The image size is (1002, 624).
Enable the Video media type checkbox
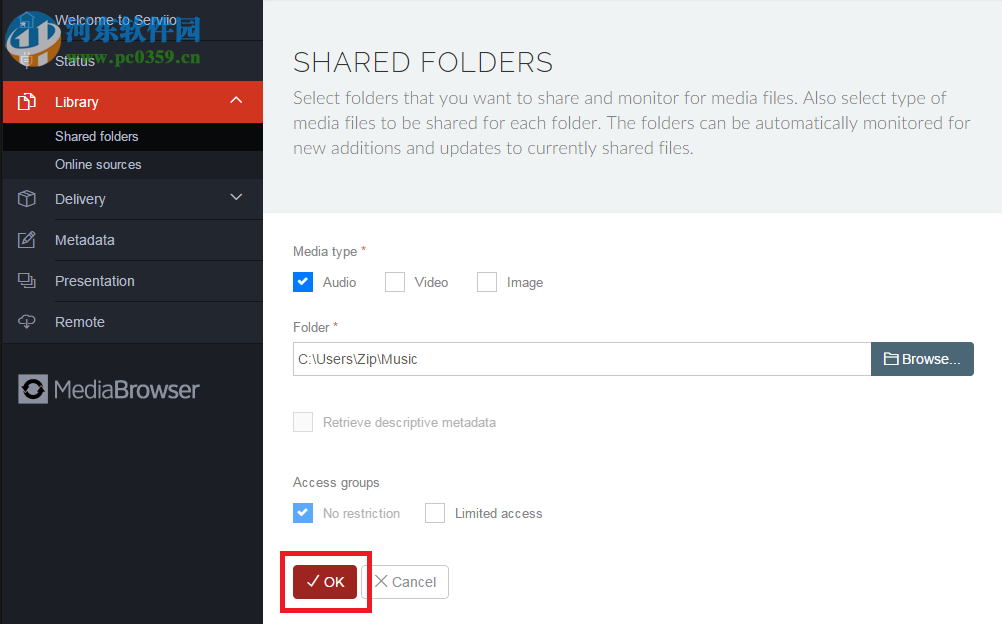coord(395,282)
